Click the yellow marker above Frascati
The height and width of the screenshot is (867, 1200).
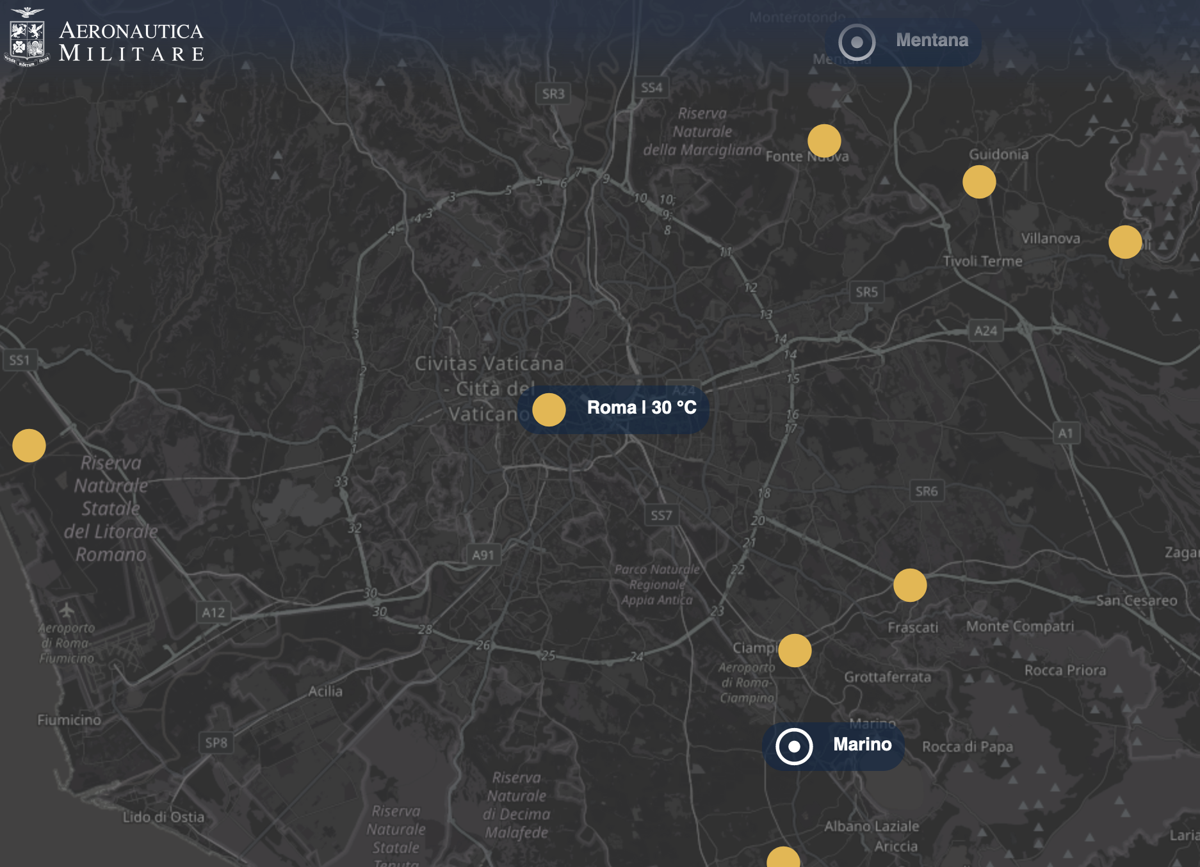pyautogui.click(x=910, y=585)
